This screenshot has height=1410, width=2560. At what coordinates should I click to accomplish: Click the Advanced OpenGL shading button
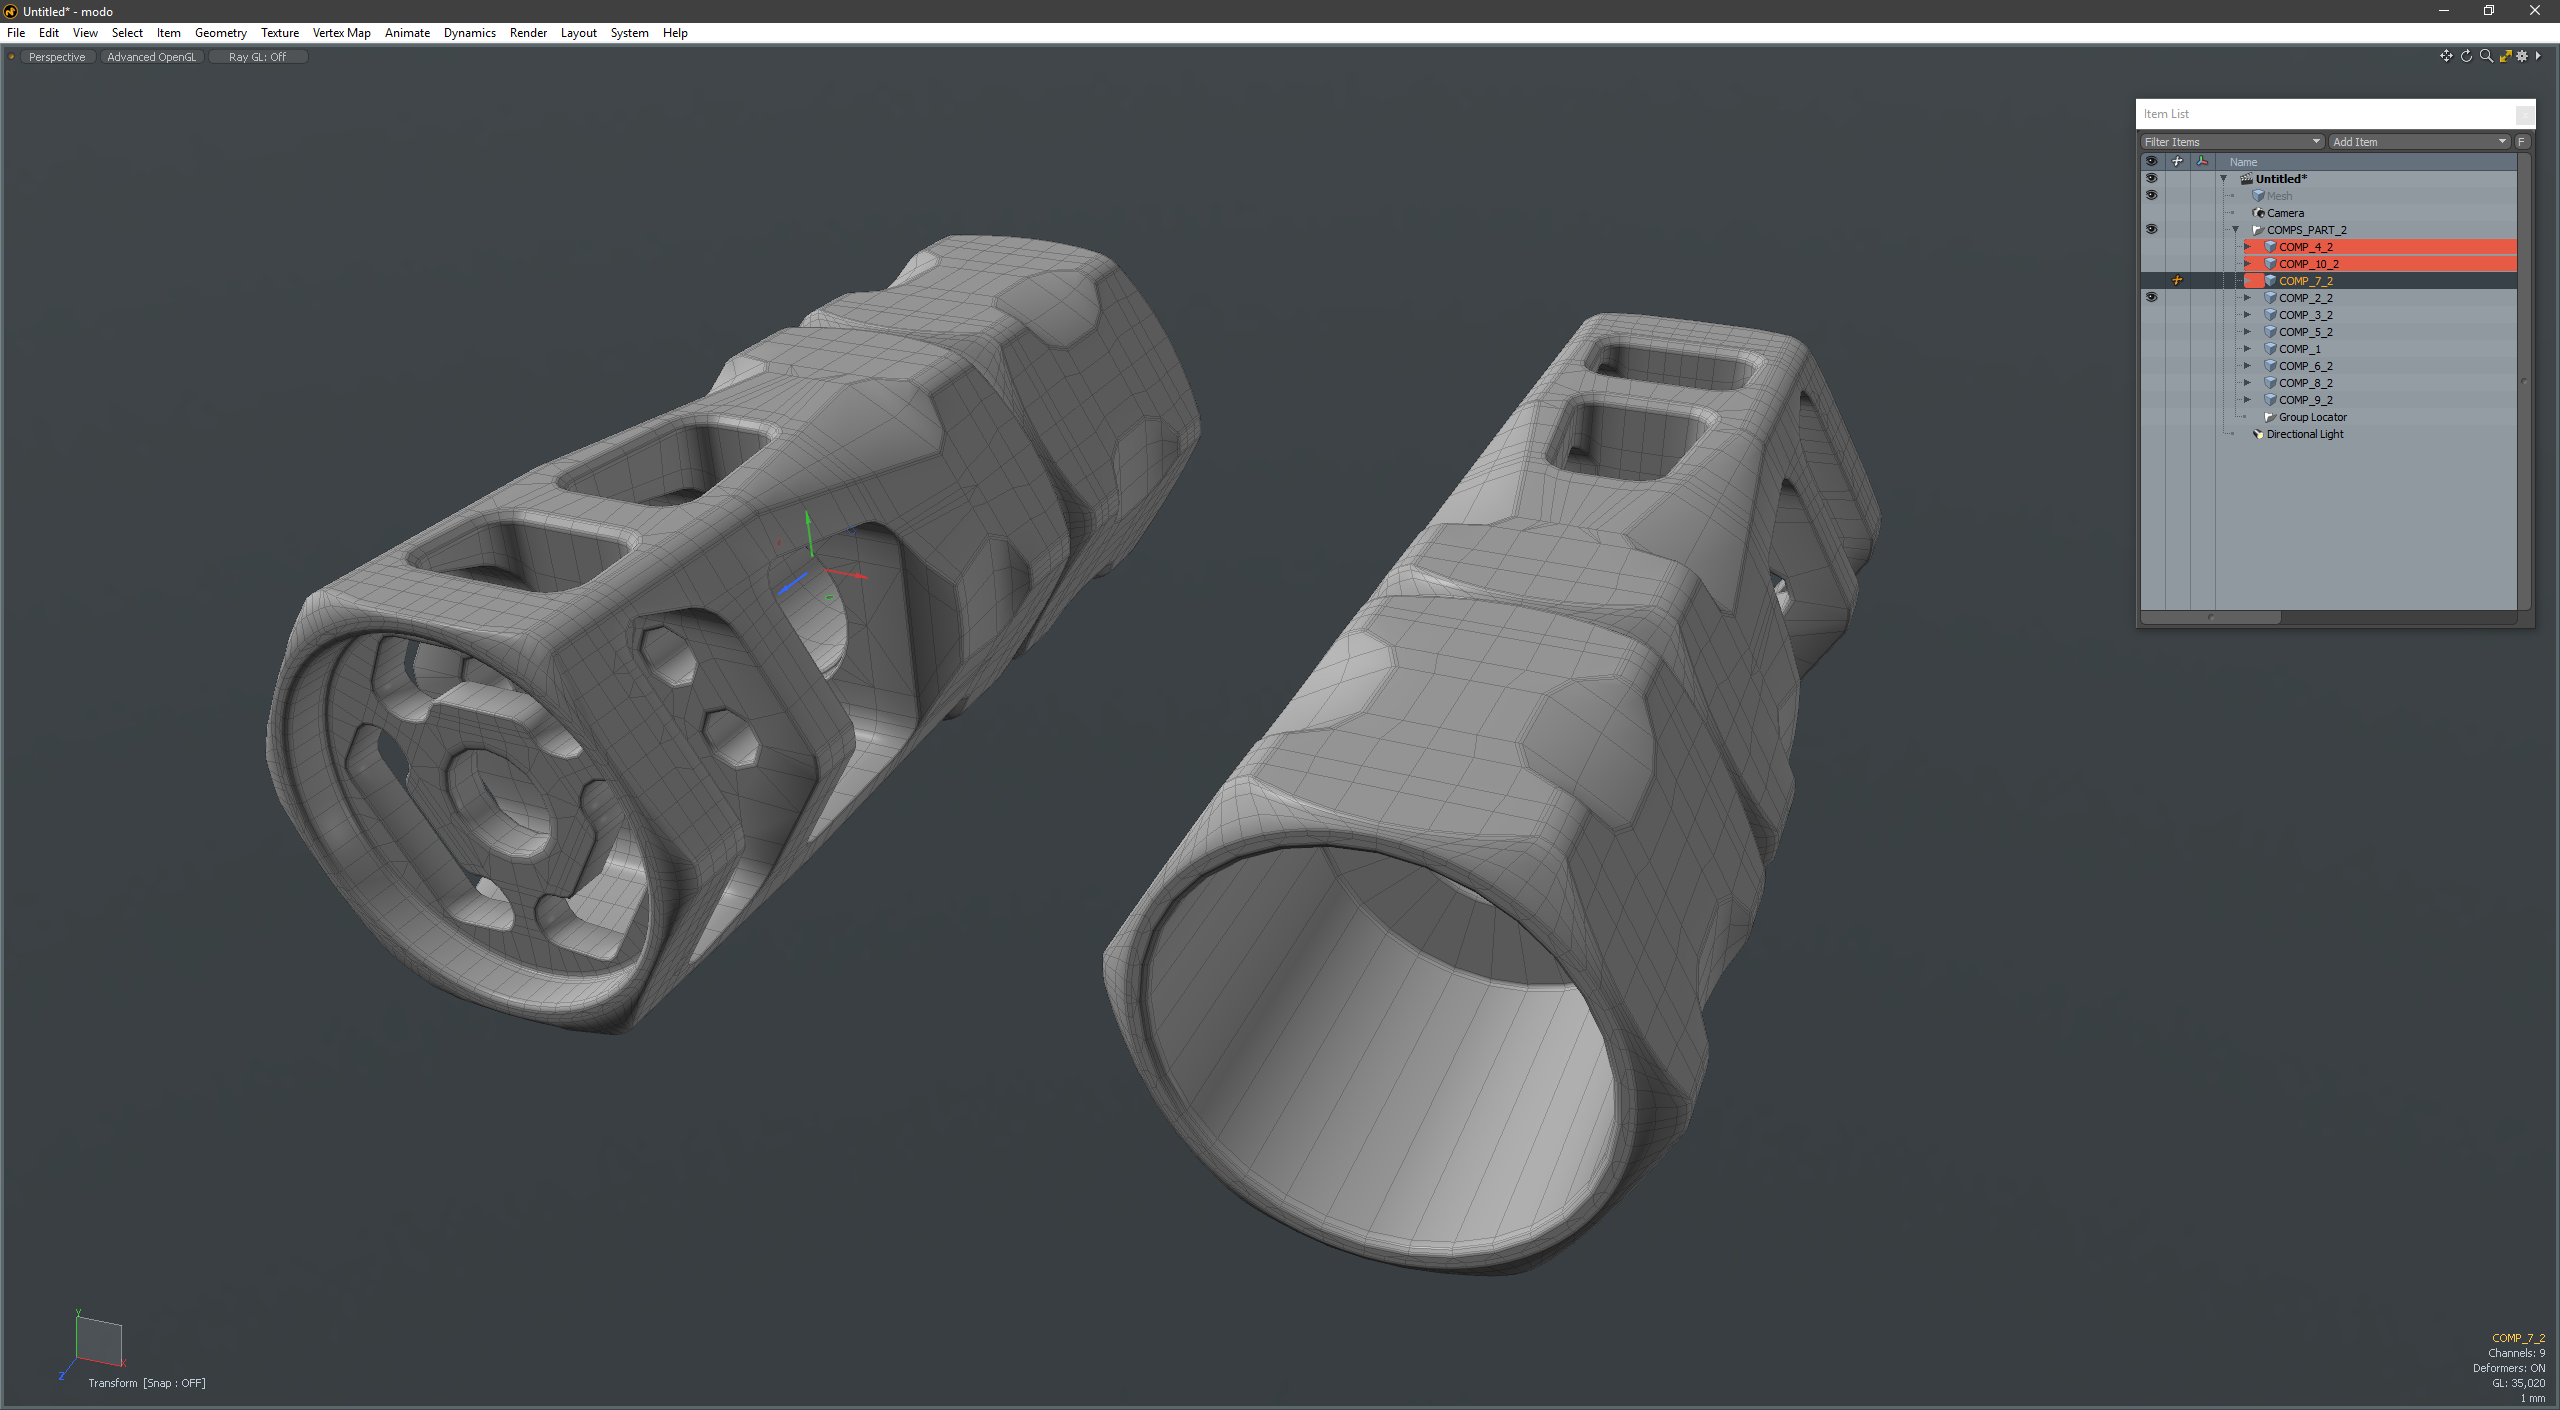(152, 57)
